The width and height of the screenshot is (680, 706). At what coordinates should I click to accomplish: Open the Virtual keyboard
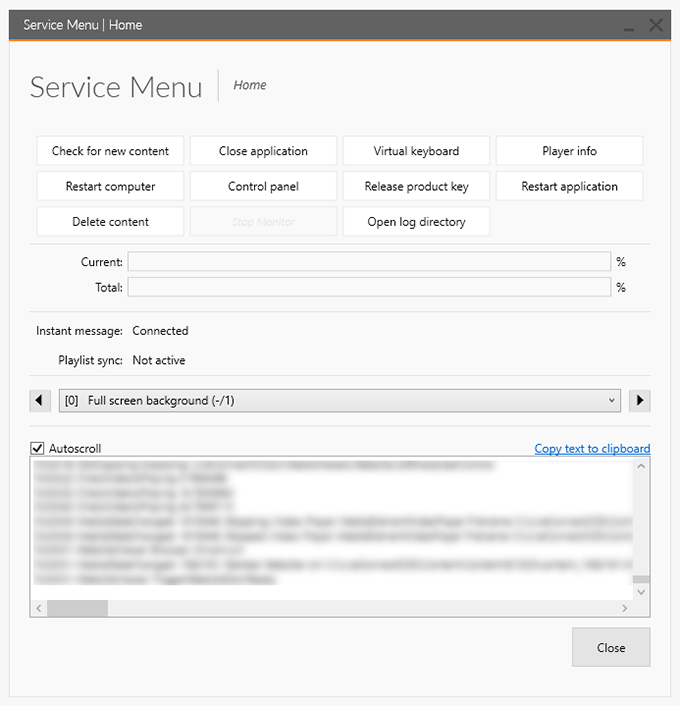(416, 151)
